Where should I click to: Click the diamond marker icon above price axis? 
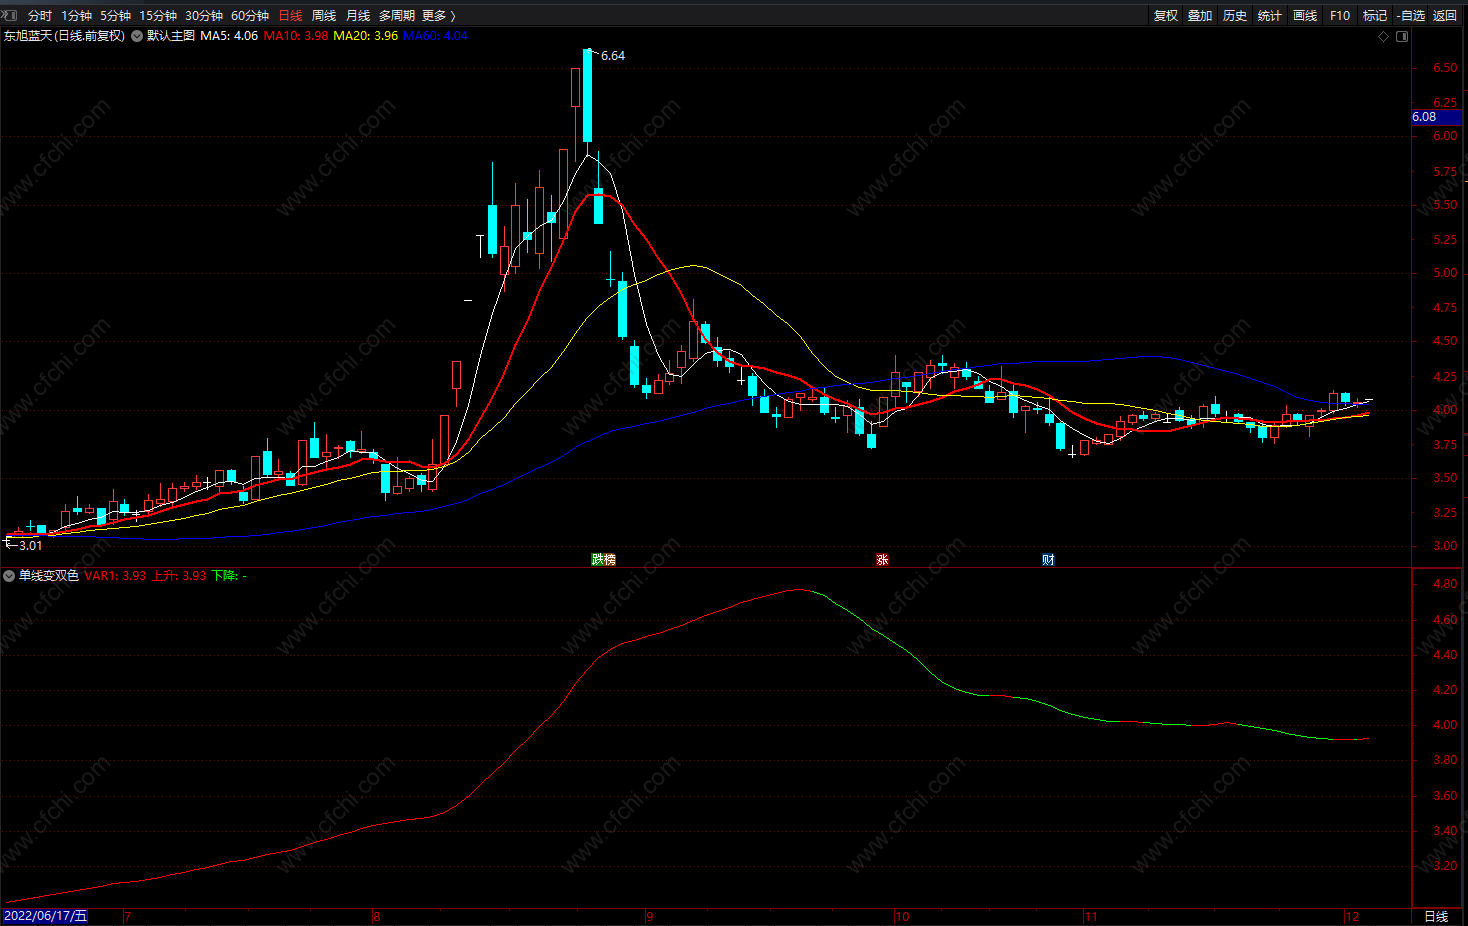(x=1384, y=36)
